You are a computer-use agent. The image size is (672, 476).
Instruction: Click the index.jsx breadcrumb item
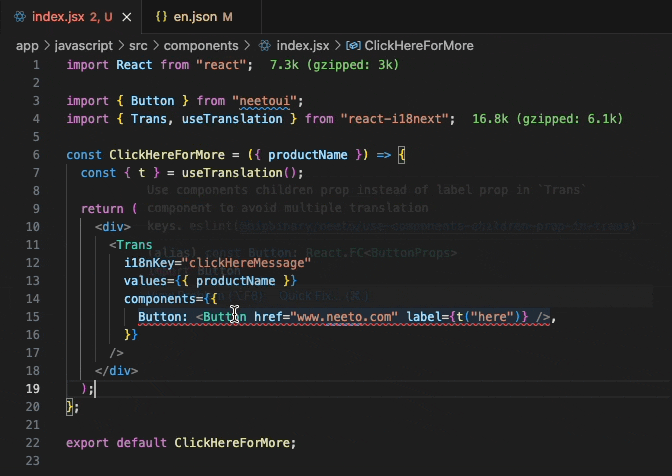coord(300,45)
